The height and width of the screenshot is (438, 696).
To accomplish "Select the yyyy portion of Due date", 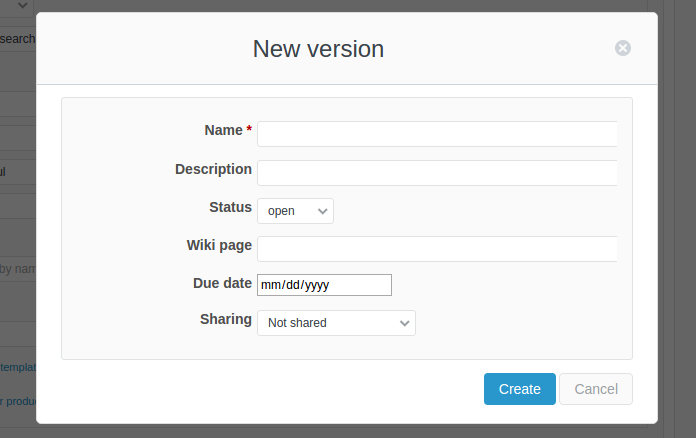I will pos(316,285).
